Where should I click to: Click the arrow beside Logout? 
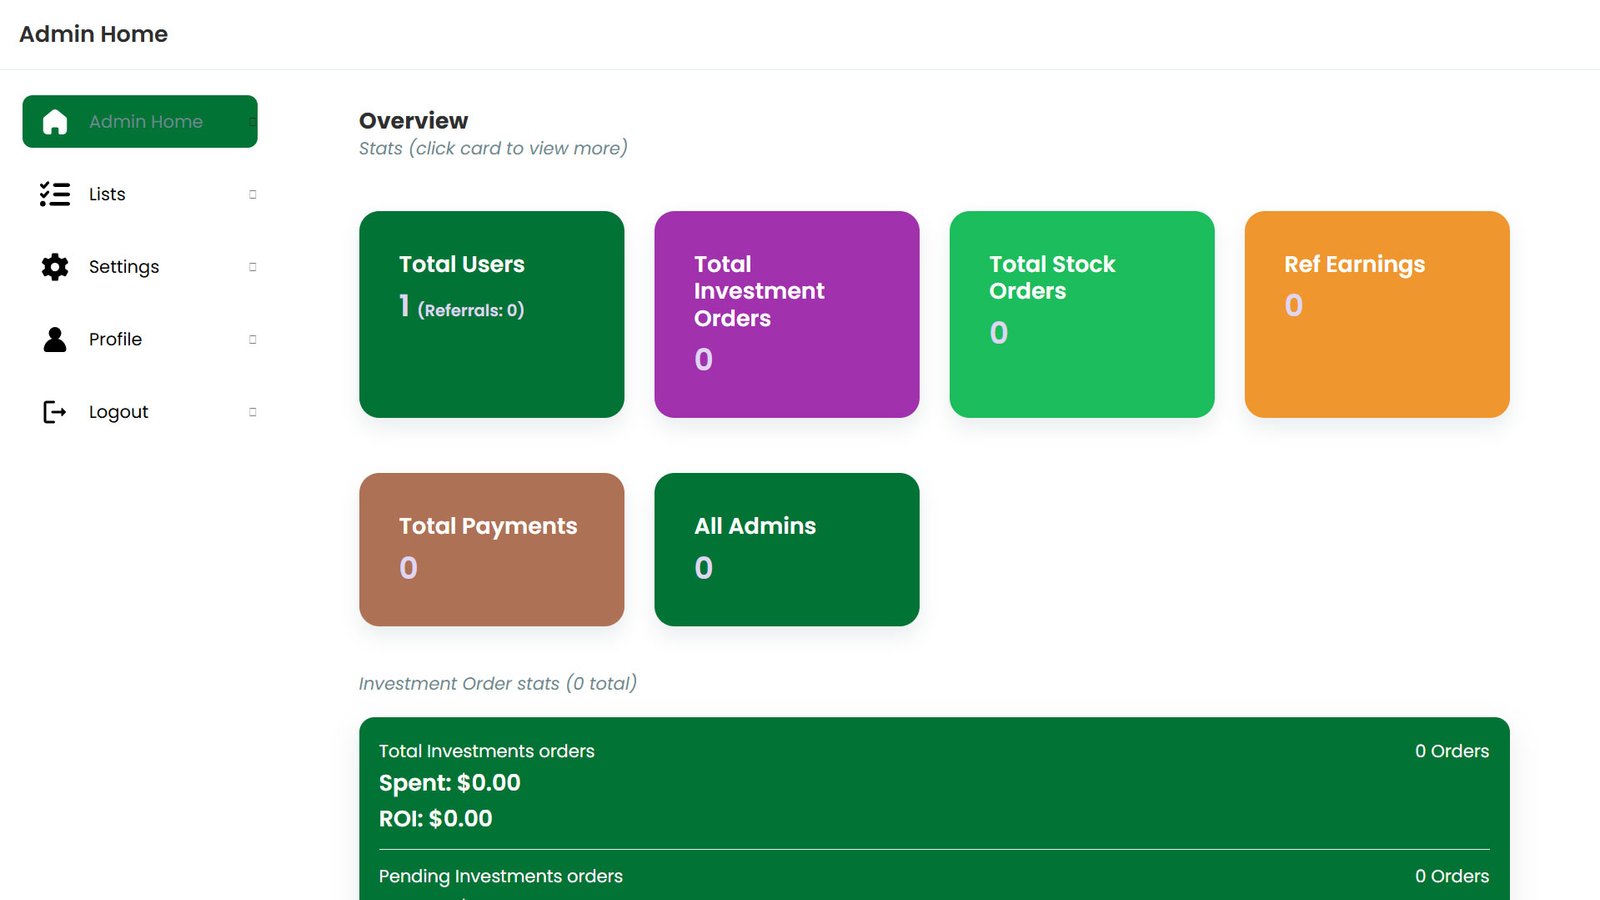253,412
